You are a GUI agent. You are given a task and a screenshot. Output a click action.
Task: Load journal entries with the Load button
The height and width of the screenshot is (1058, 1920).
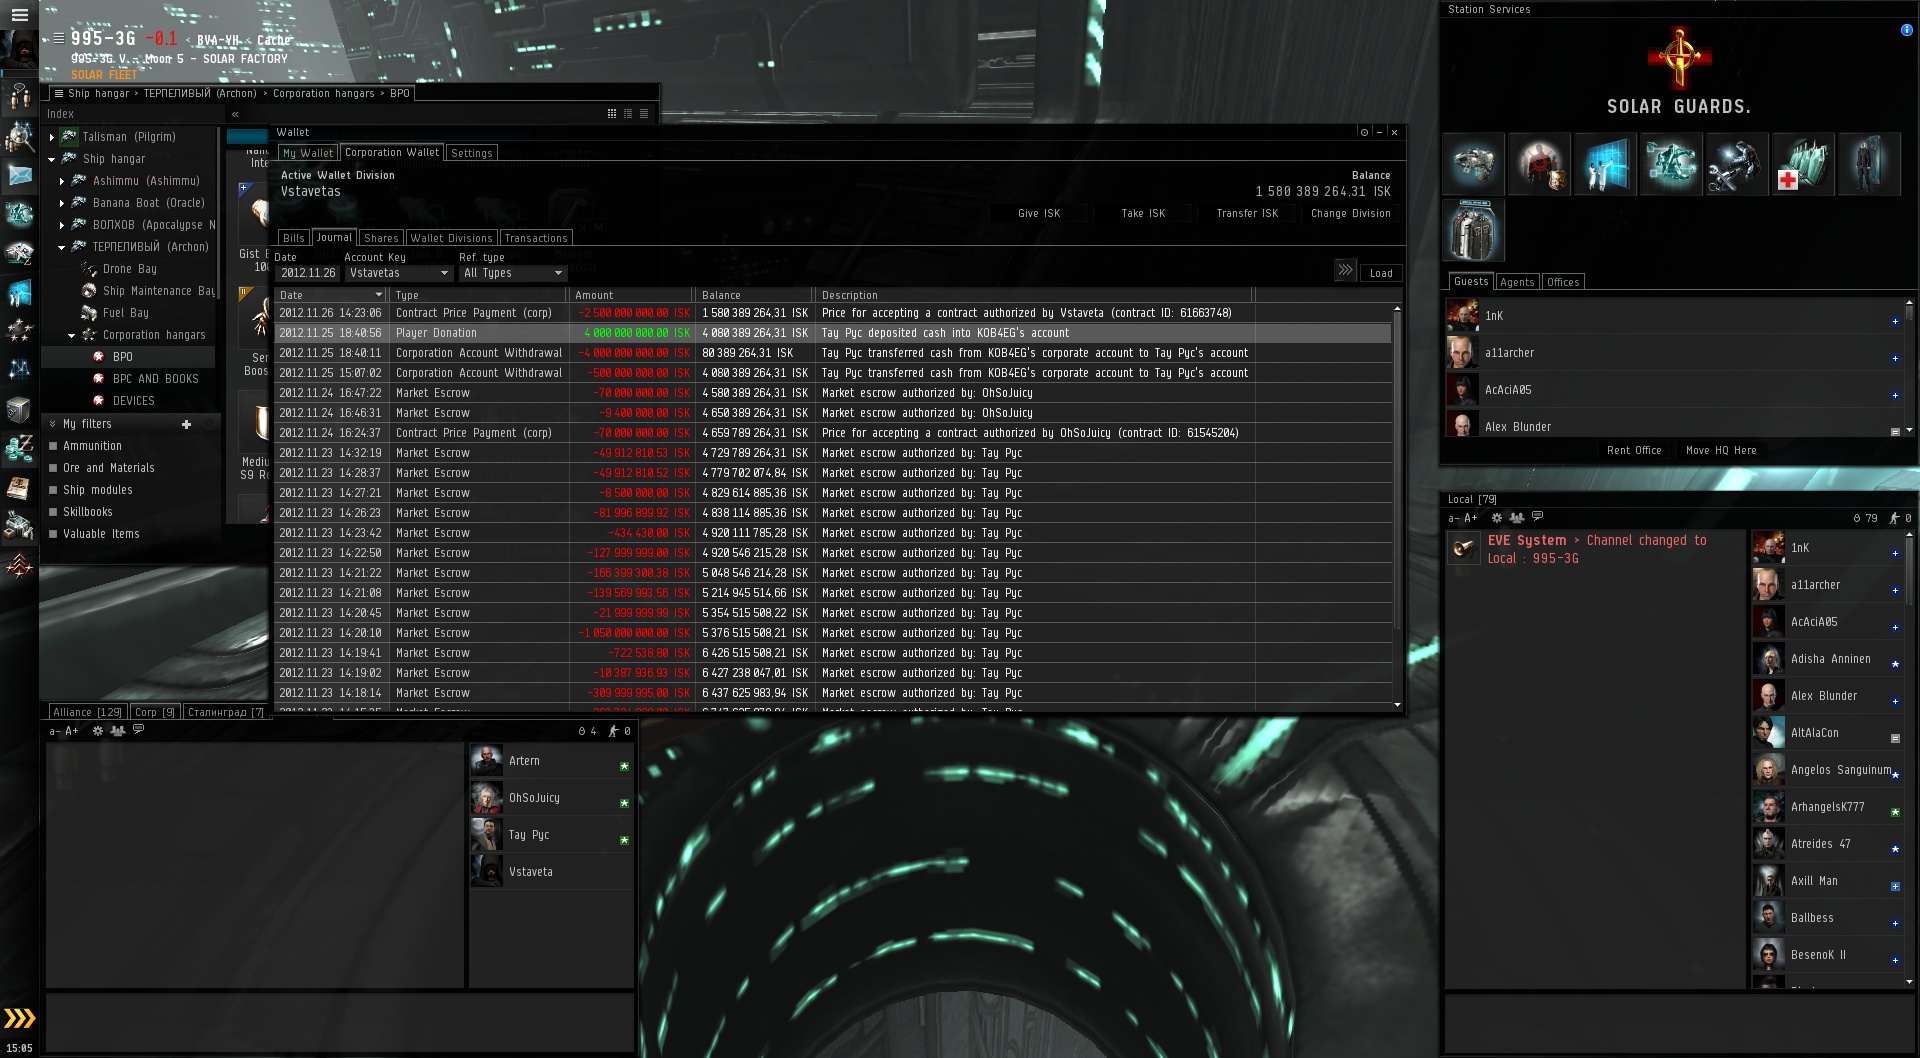(1381, 273)
